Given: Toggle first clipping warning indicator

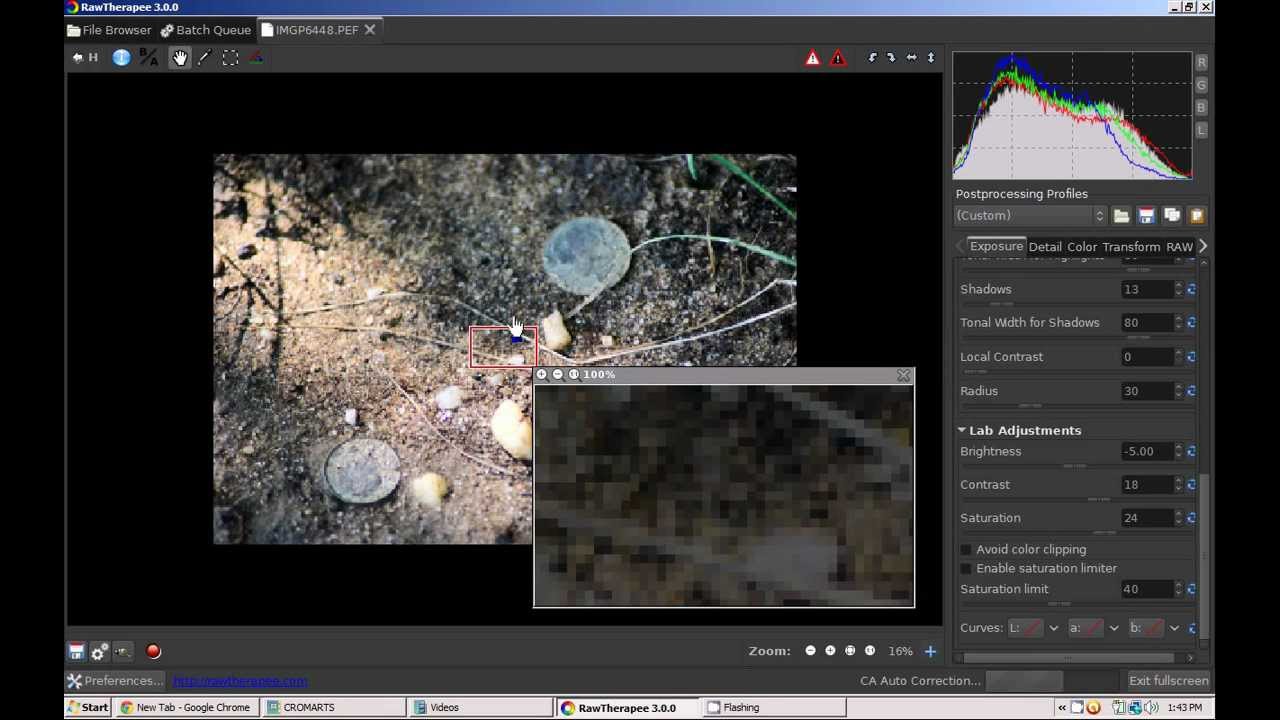Looking at the screenshot, I should pos(812,58).
